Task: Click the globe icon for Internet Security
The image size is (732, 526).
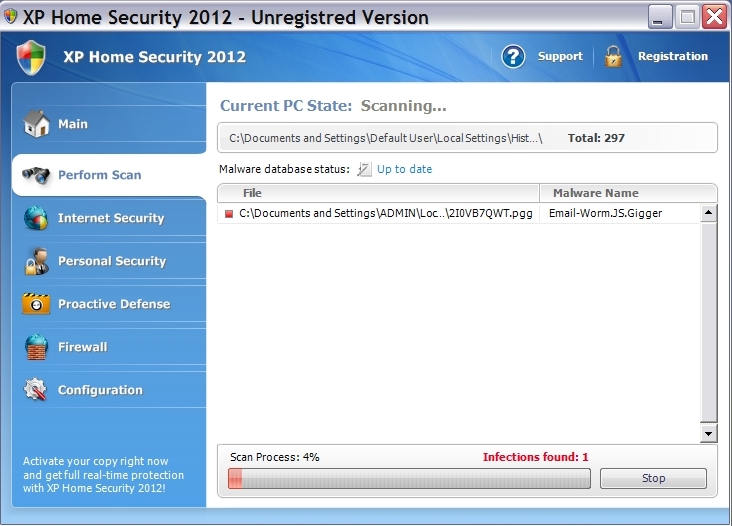Action: [36, 218]
